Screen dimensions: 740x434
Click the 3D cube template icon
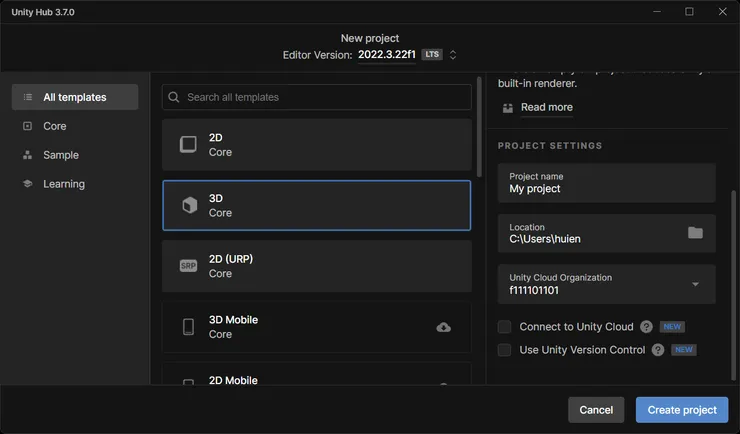(x=188, y=205)
